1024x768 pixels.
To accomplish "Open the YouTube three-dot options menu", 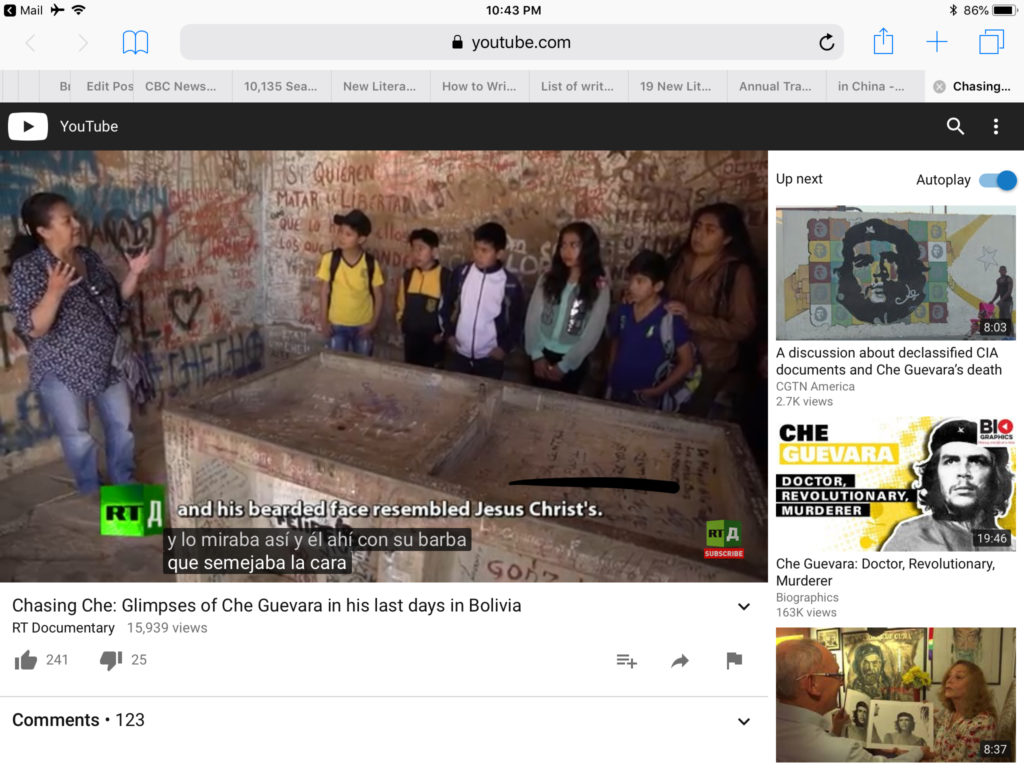I will click(x=995, y=126).
